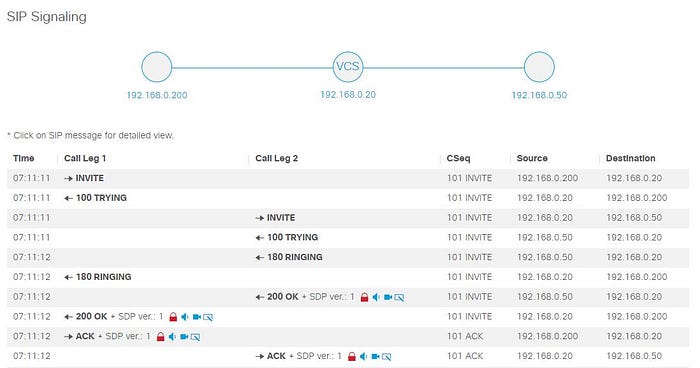Click the CSeq column header

(458, 159)
